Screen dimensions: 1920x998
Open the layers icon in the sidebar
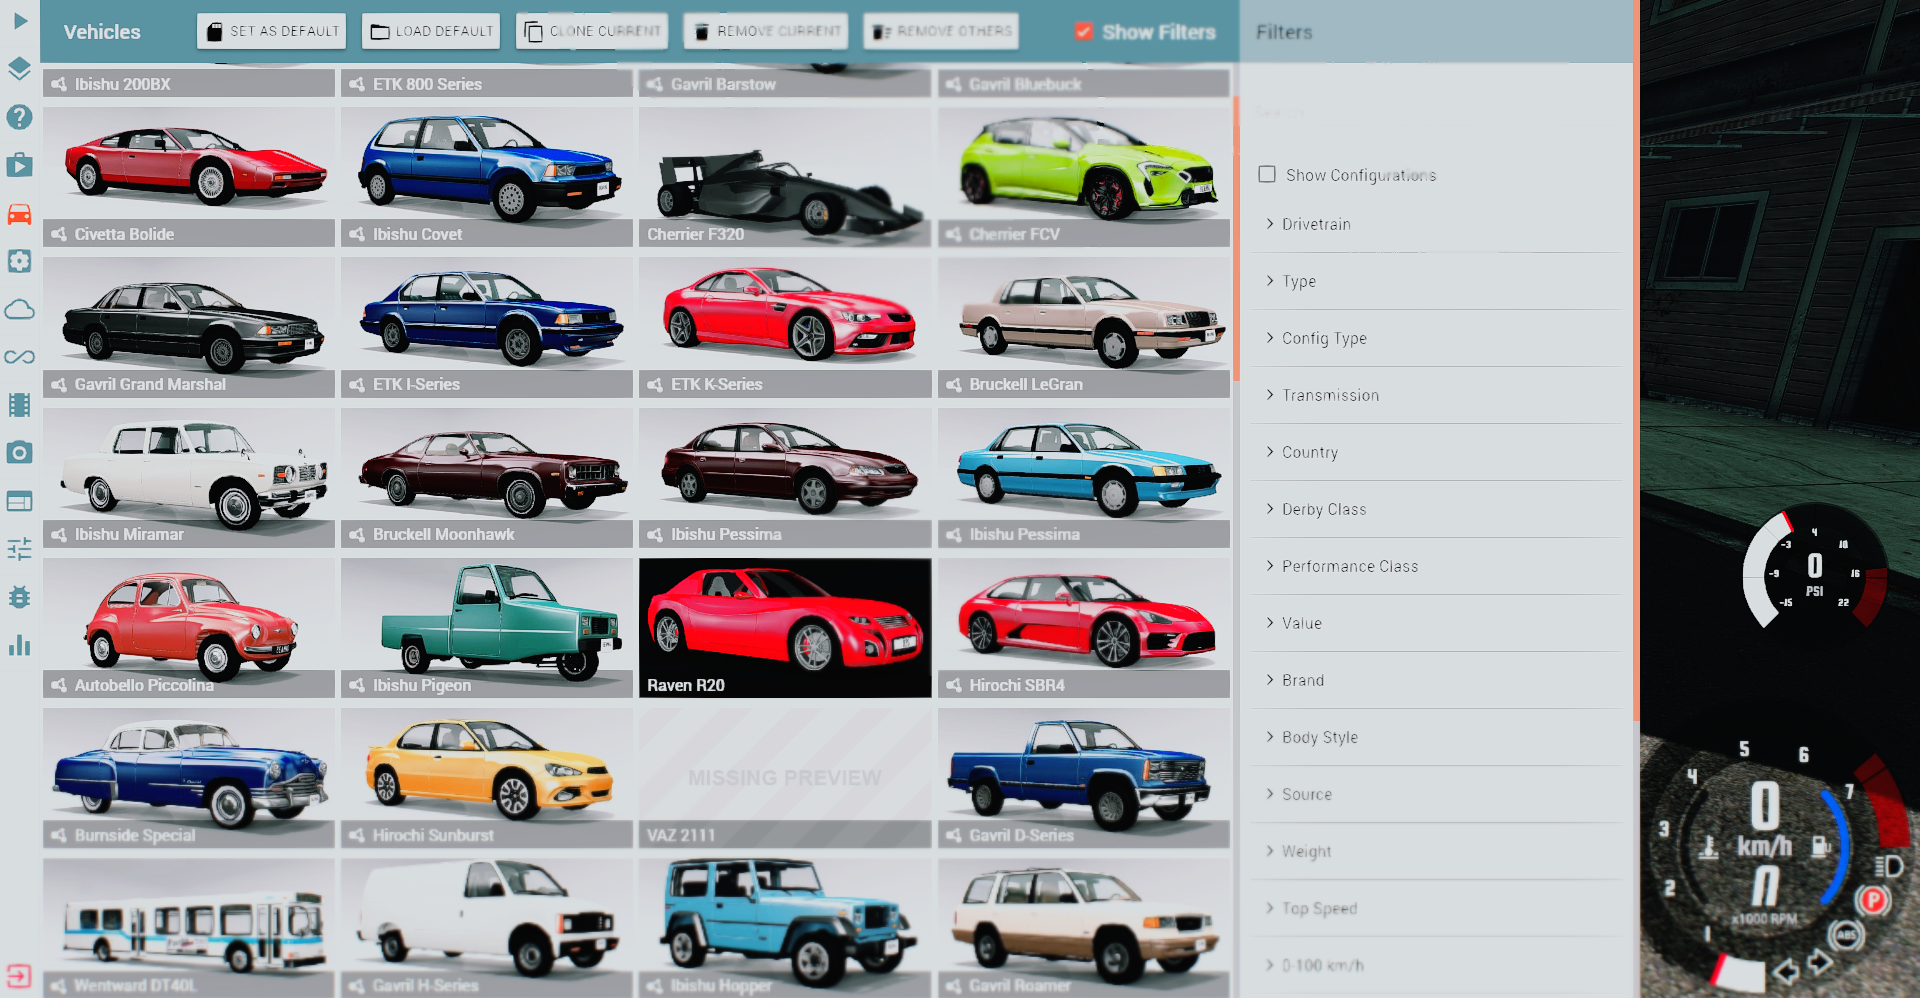[20, 68]
